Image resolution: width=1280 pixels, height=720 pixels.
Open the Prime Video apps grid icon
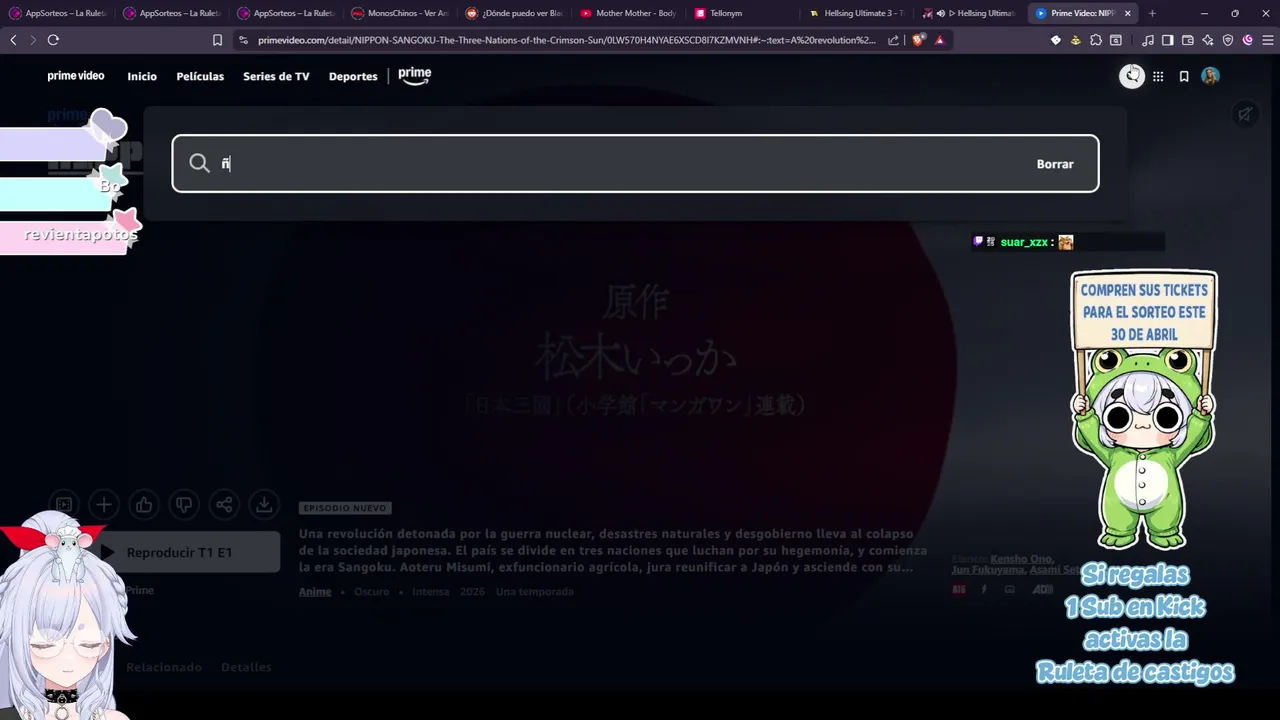(x=1158, y=76)
